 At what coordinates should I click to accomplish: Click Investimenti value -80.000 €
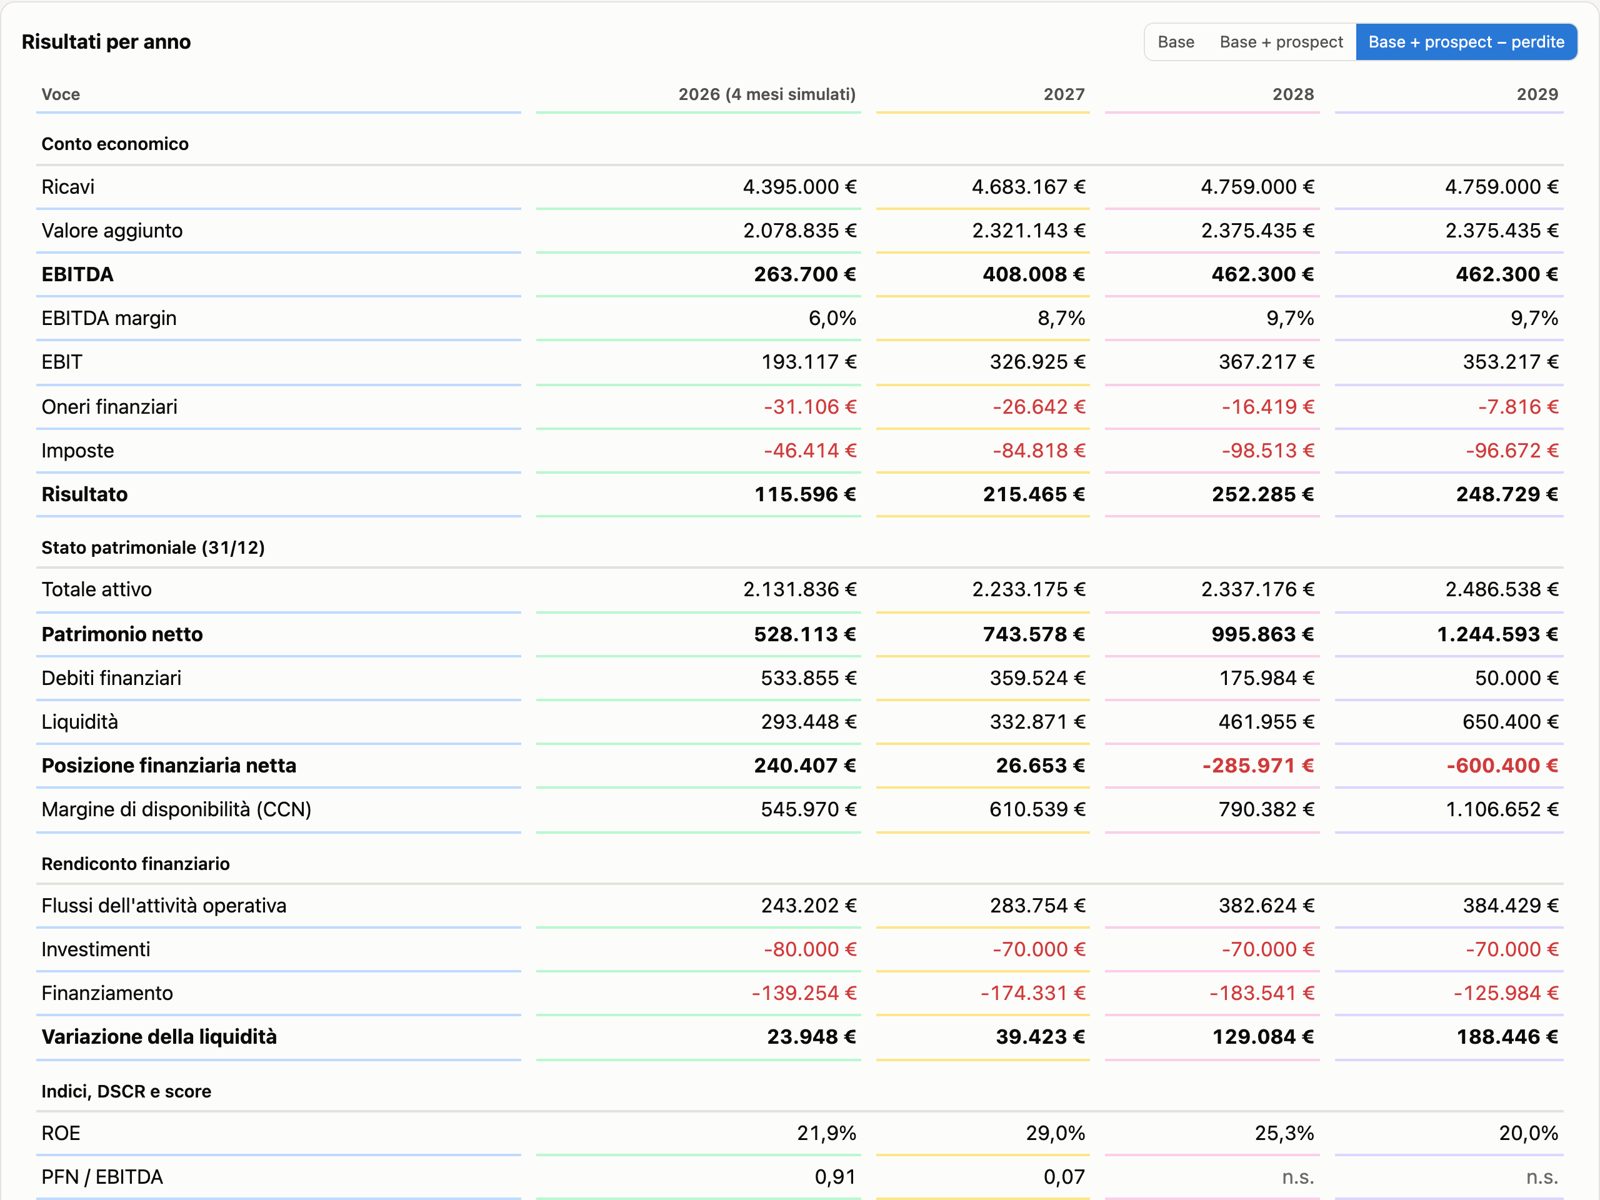click(x=810, y=950)
